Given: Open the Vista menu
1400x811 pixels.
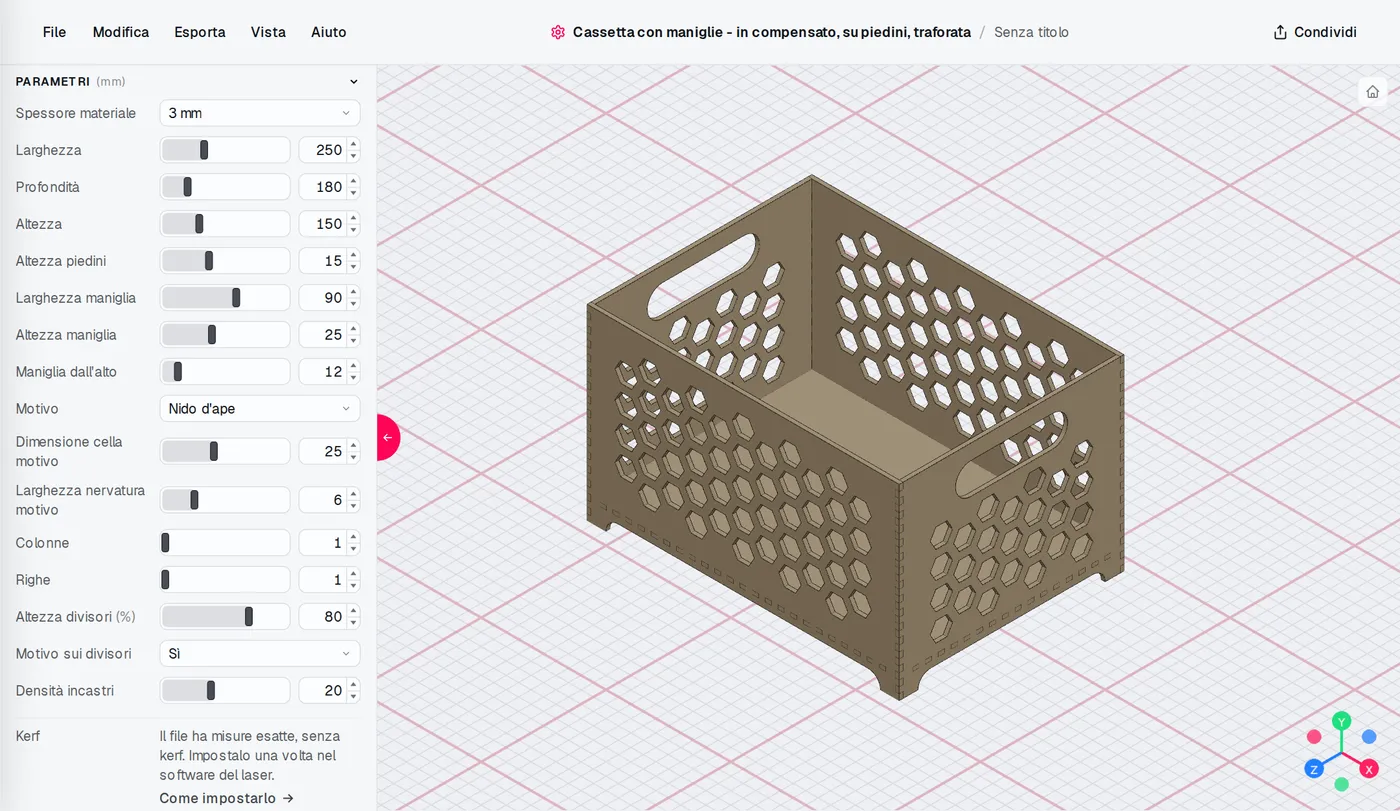Looking at the screenshot, I should point(268,32).
